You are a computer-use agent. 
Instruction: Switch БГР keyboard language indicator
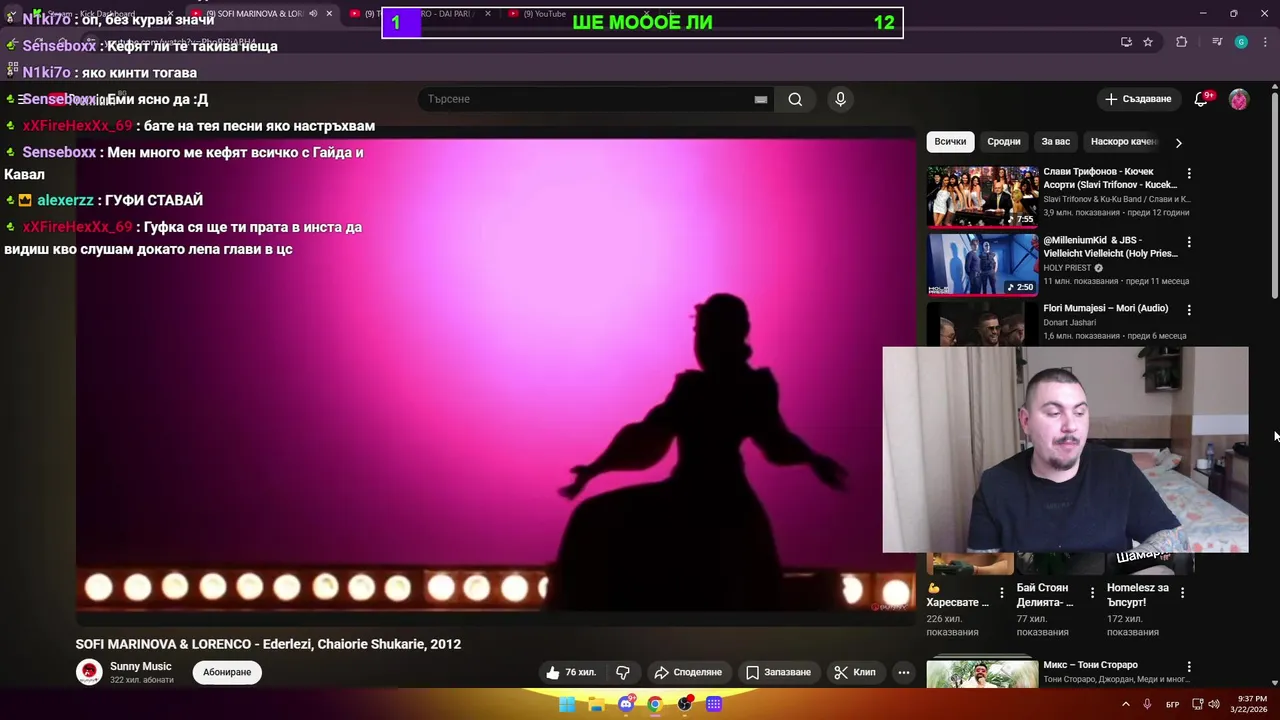coord(1172,704)
